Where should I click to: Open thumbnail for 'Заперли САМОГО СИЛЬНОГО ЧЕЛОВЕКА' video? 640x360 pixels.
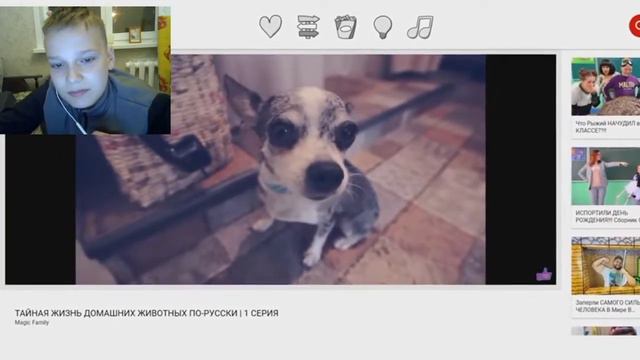(606, 265)
